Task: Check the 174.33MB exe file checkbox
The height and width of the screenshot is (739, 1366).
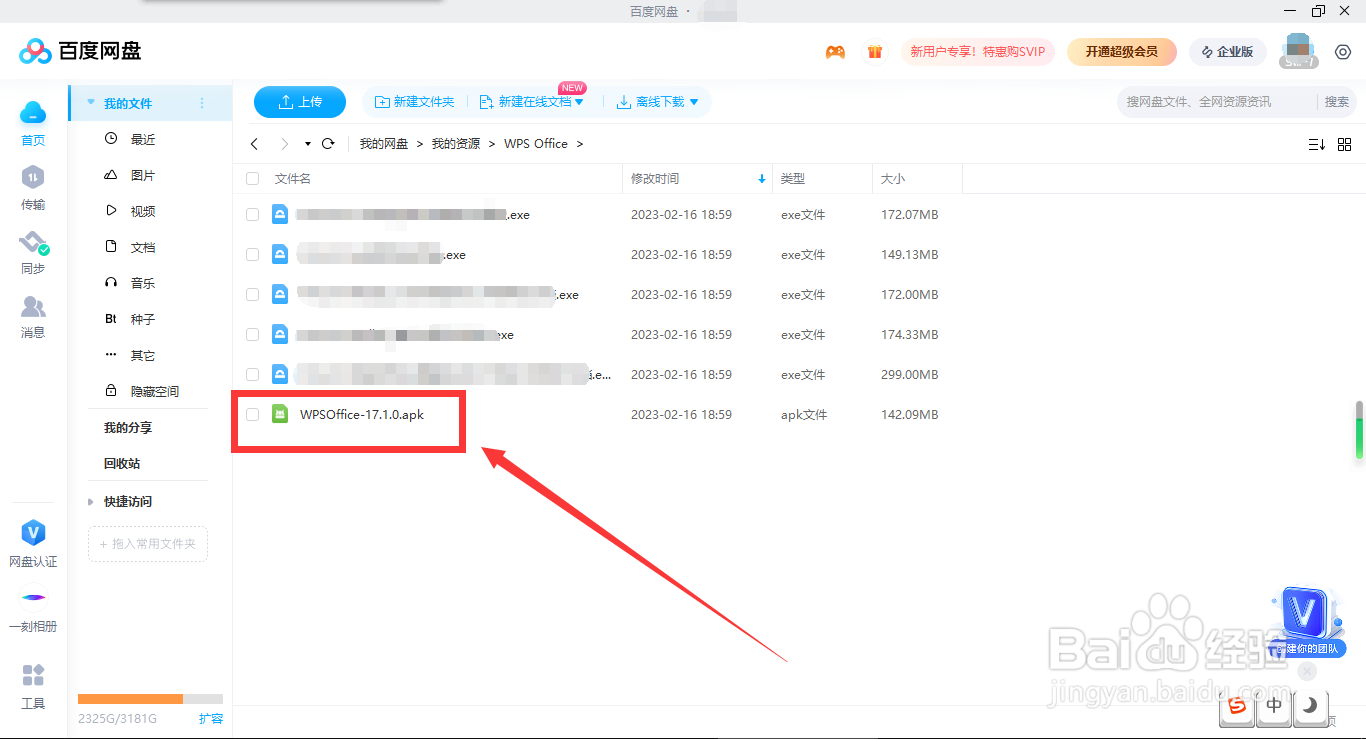Action: 253,335
